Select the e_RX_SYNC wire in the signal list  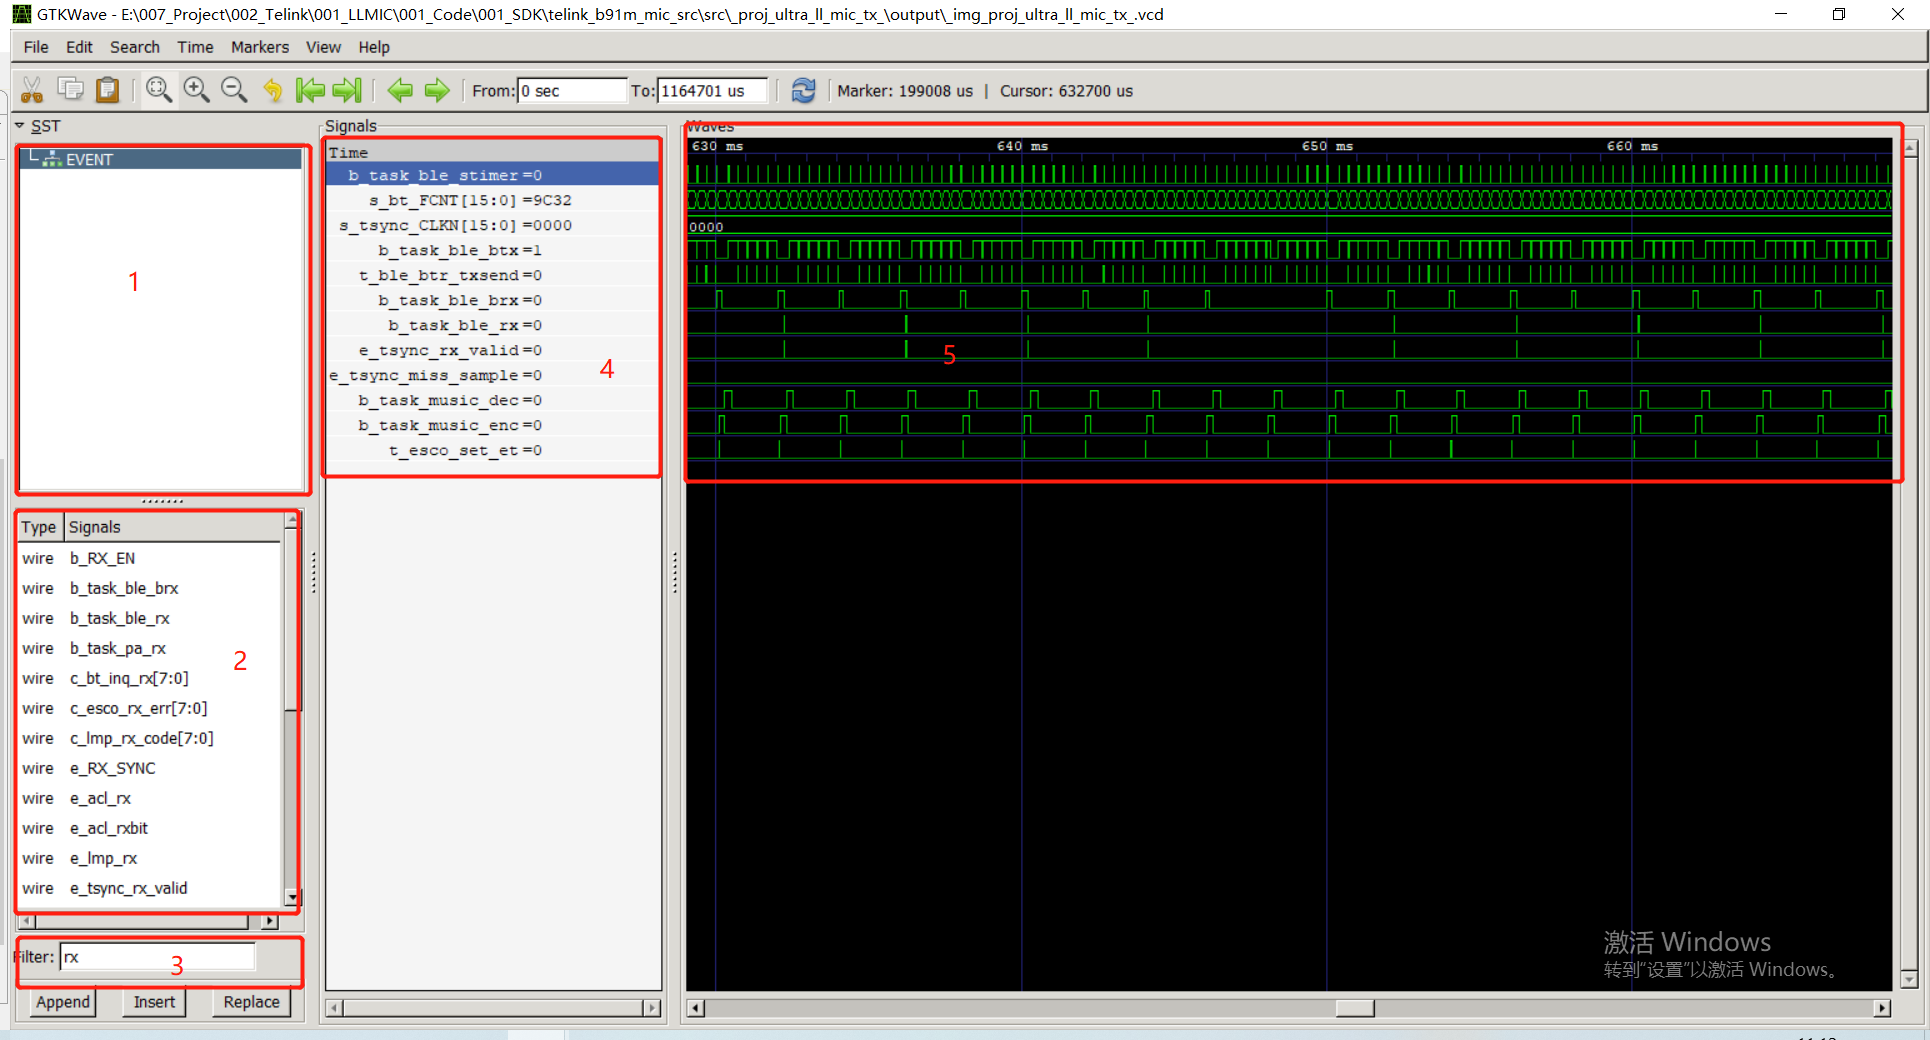coord(113,768)
